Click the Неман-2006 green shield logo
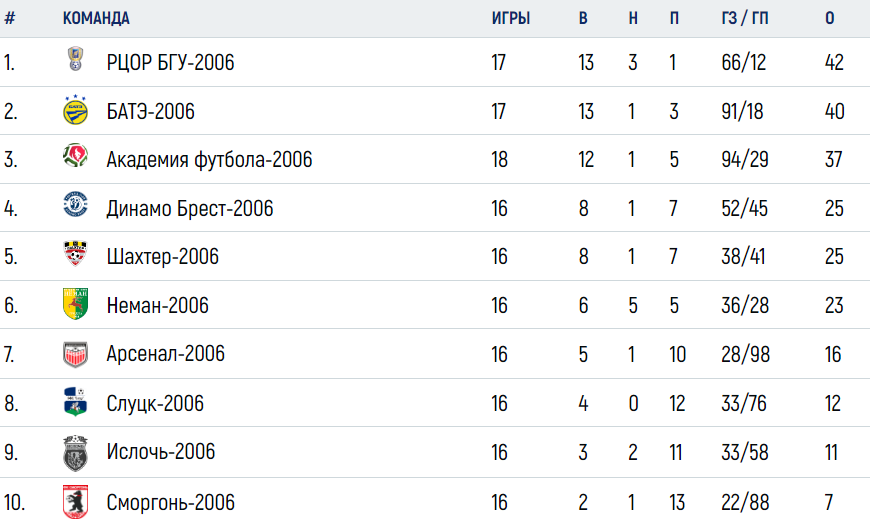Image resolution: width=870 pixels, height=521 pixels. pos(75,304)
